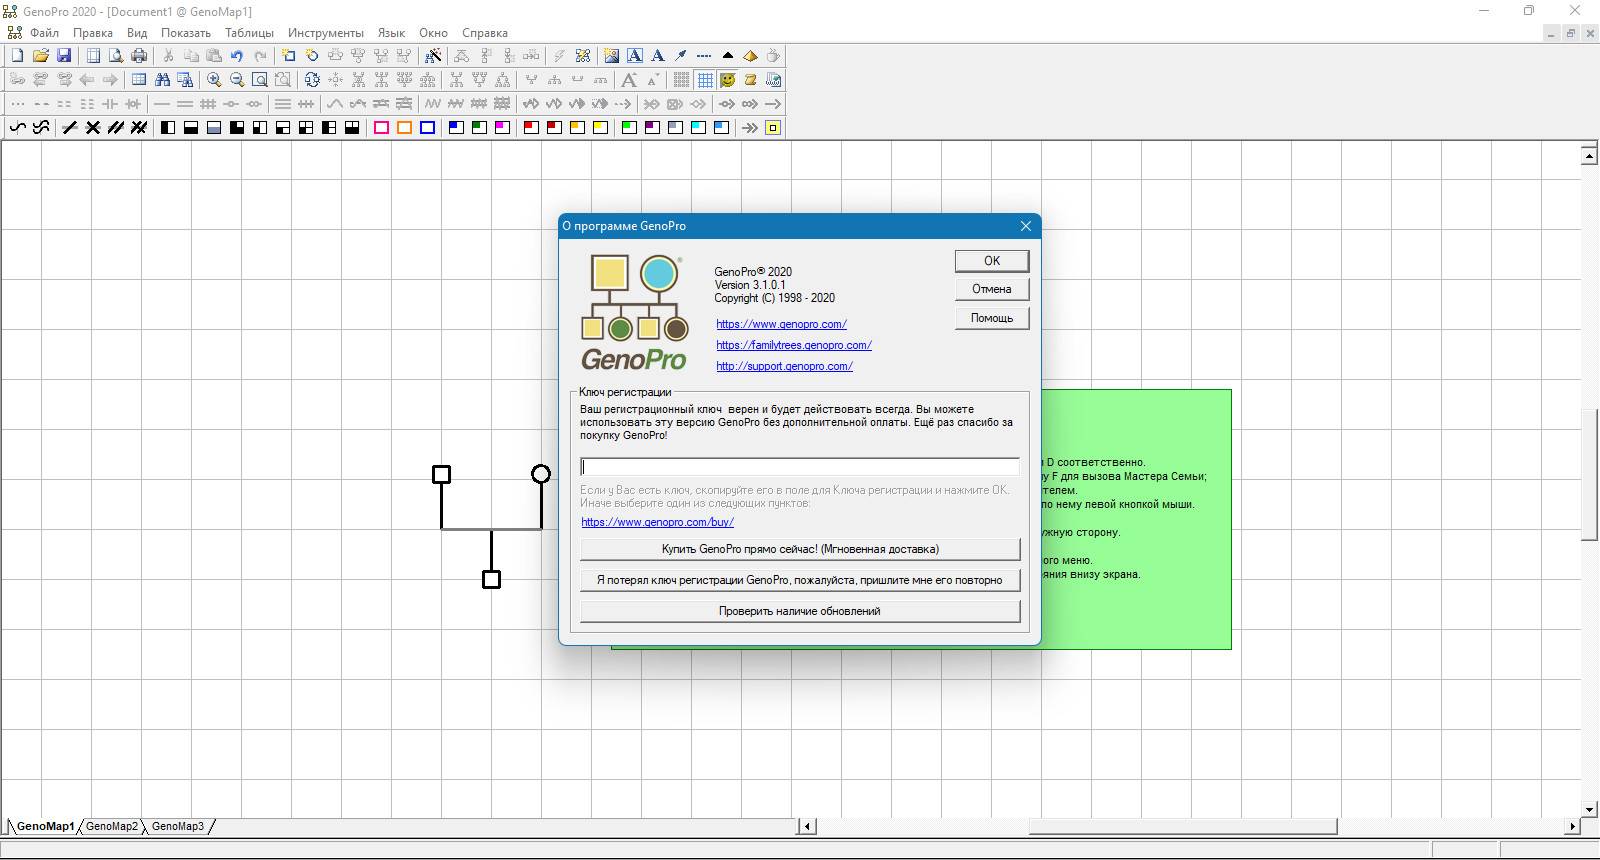
Task: Zoom in with the plus magnifier
Action: 214,80
